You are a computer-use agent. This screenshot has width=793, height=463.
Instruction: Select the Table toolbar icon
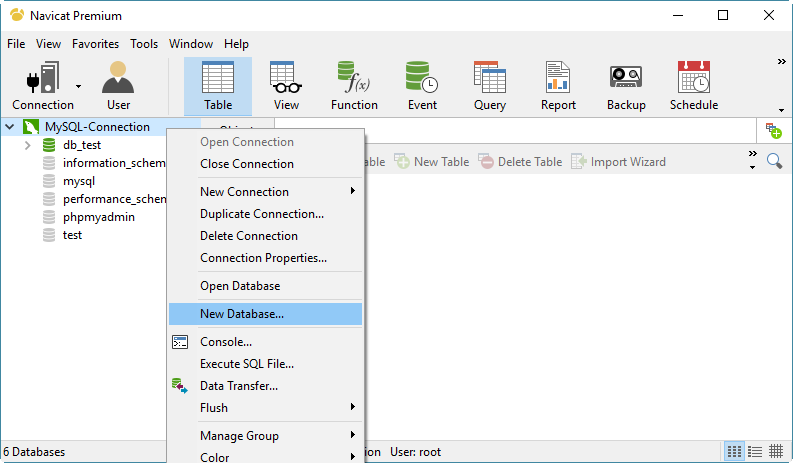218,86
